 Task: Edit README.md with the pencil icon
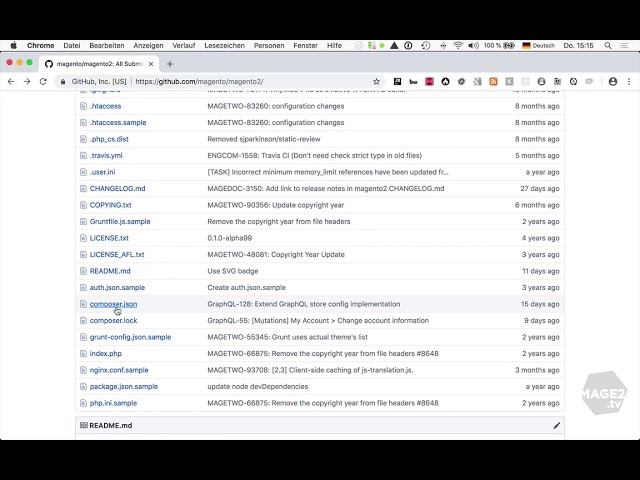click(x=556, y=426)
